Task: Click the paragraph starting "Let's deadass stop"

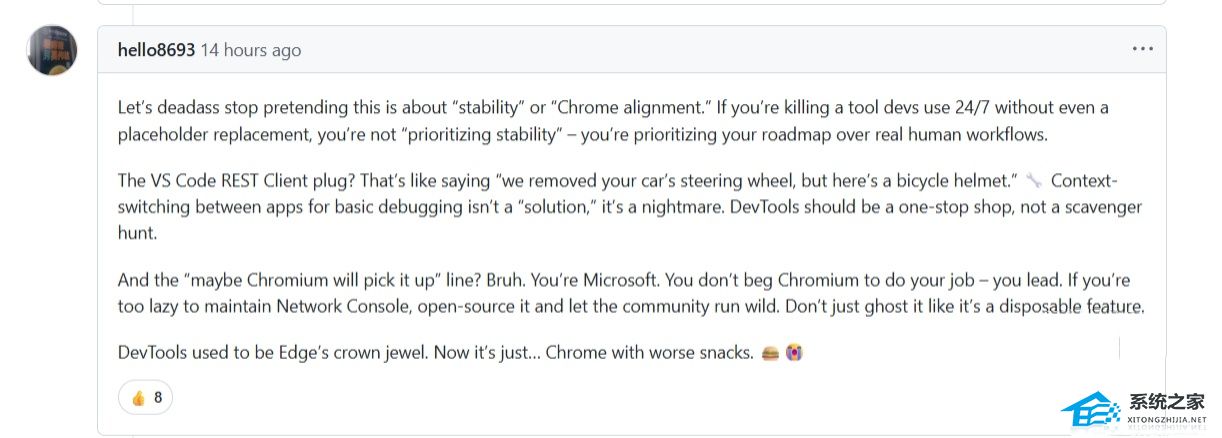Action: pyautogui.click(x=612, y=120)
